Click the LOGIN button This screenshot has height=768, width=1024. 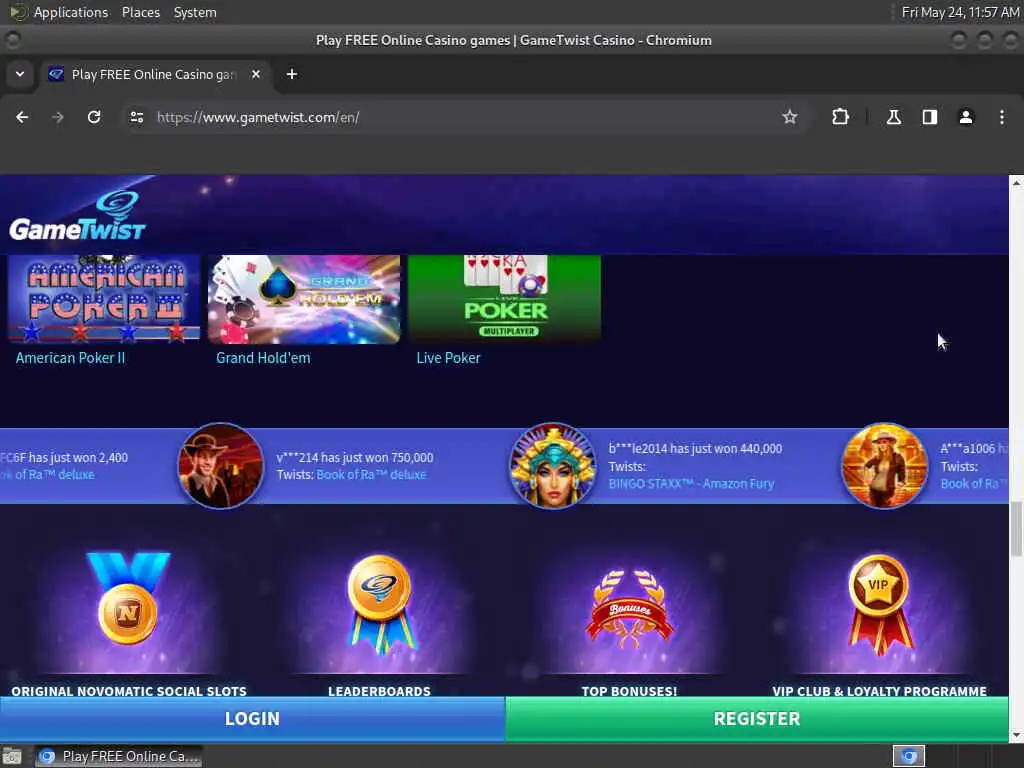coord(252,719)
